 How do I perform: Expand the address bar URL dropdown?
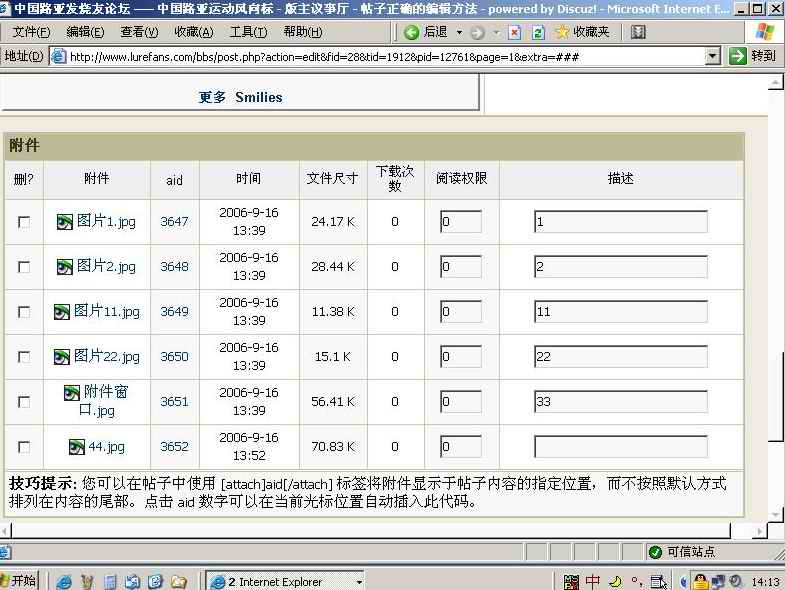[x=713, y=56]
